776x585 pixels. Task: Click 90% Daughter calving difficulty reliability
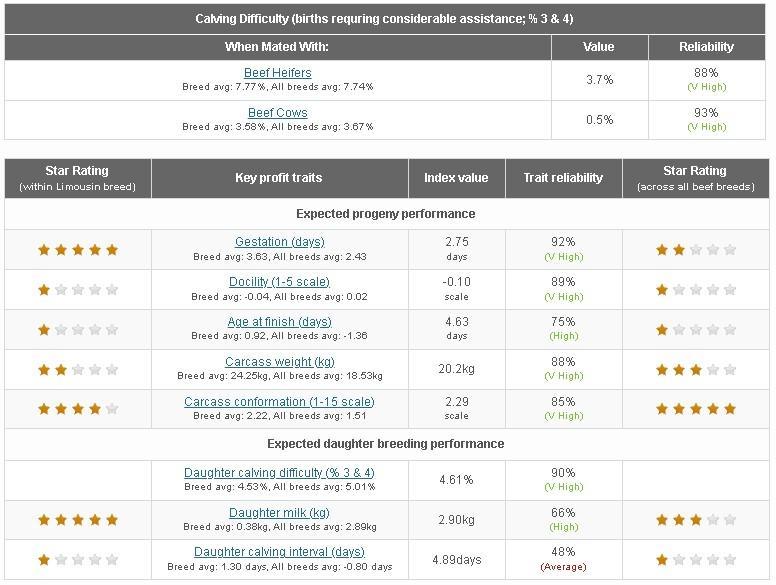click(x=563, y=479)
